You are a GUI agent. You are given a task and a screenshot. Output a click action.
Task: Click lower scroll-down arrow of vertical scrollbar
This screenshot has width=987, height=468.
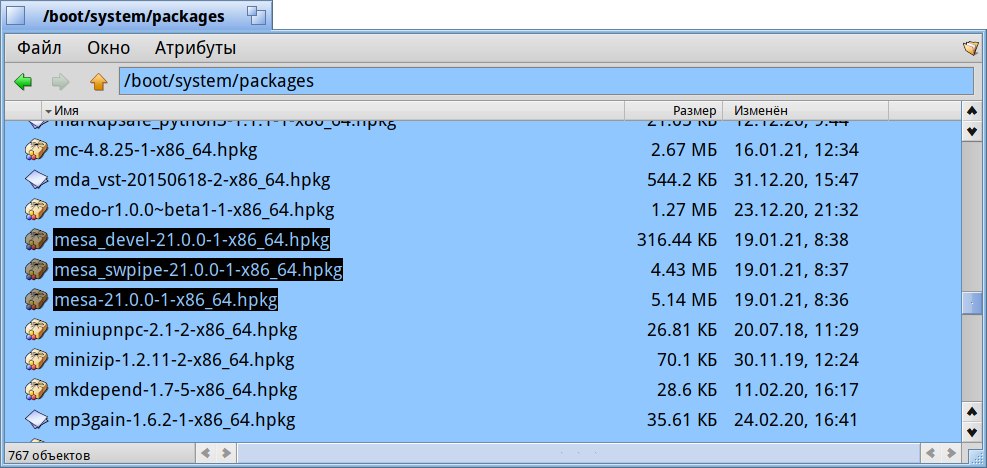[971, 432]
